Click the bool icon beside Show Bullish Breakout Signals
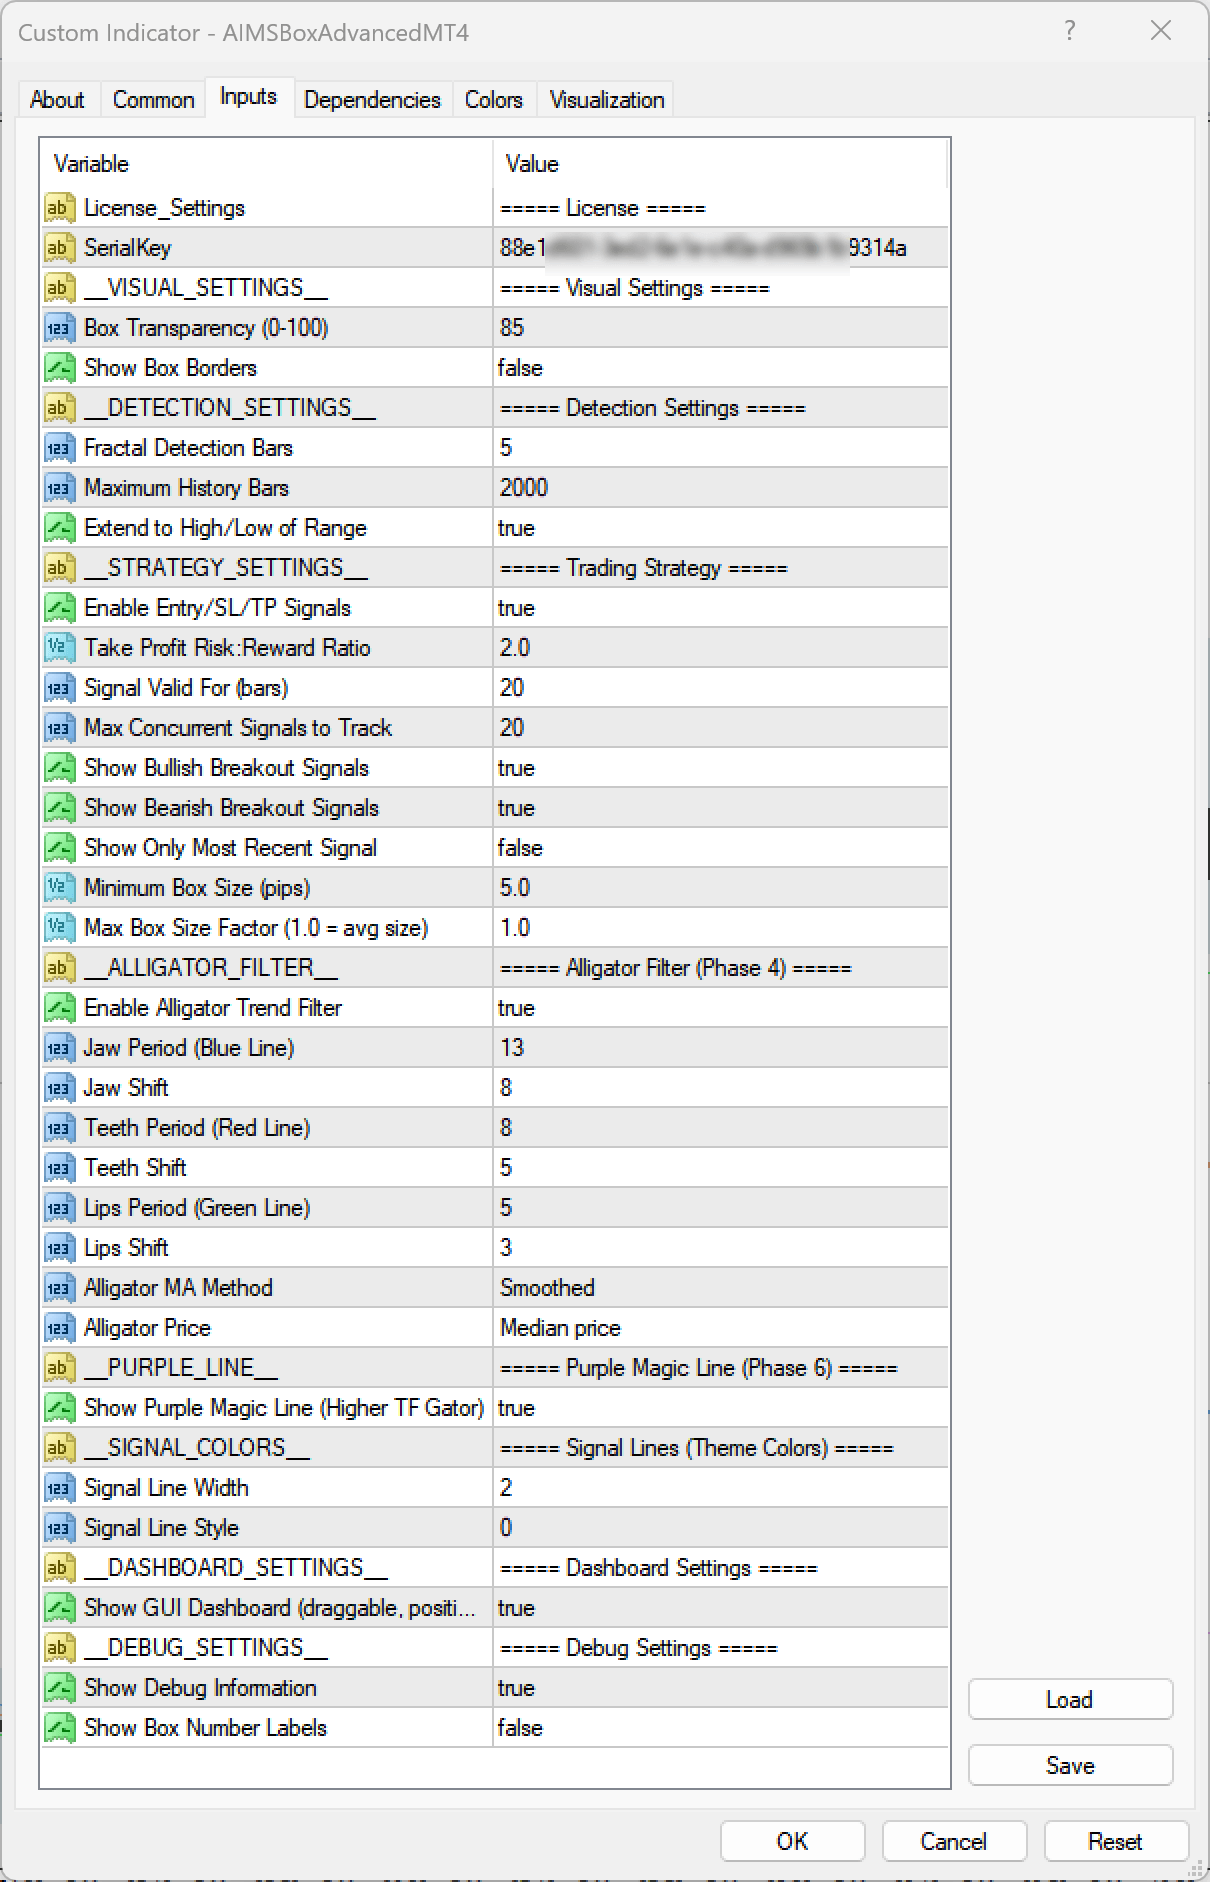Viewport: 1210px width, 1882px height. coord(60,768)
